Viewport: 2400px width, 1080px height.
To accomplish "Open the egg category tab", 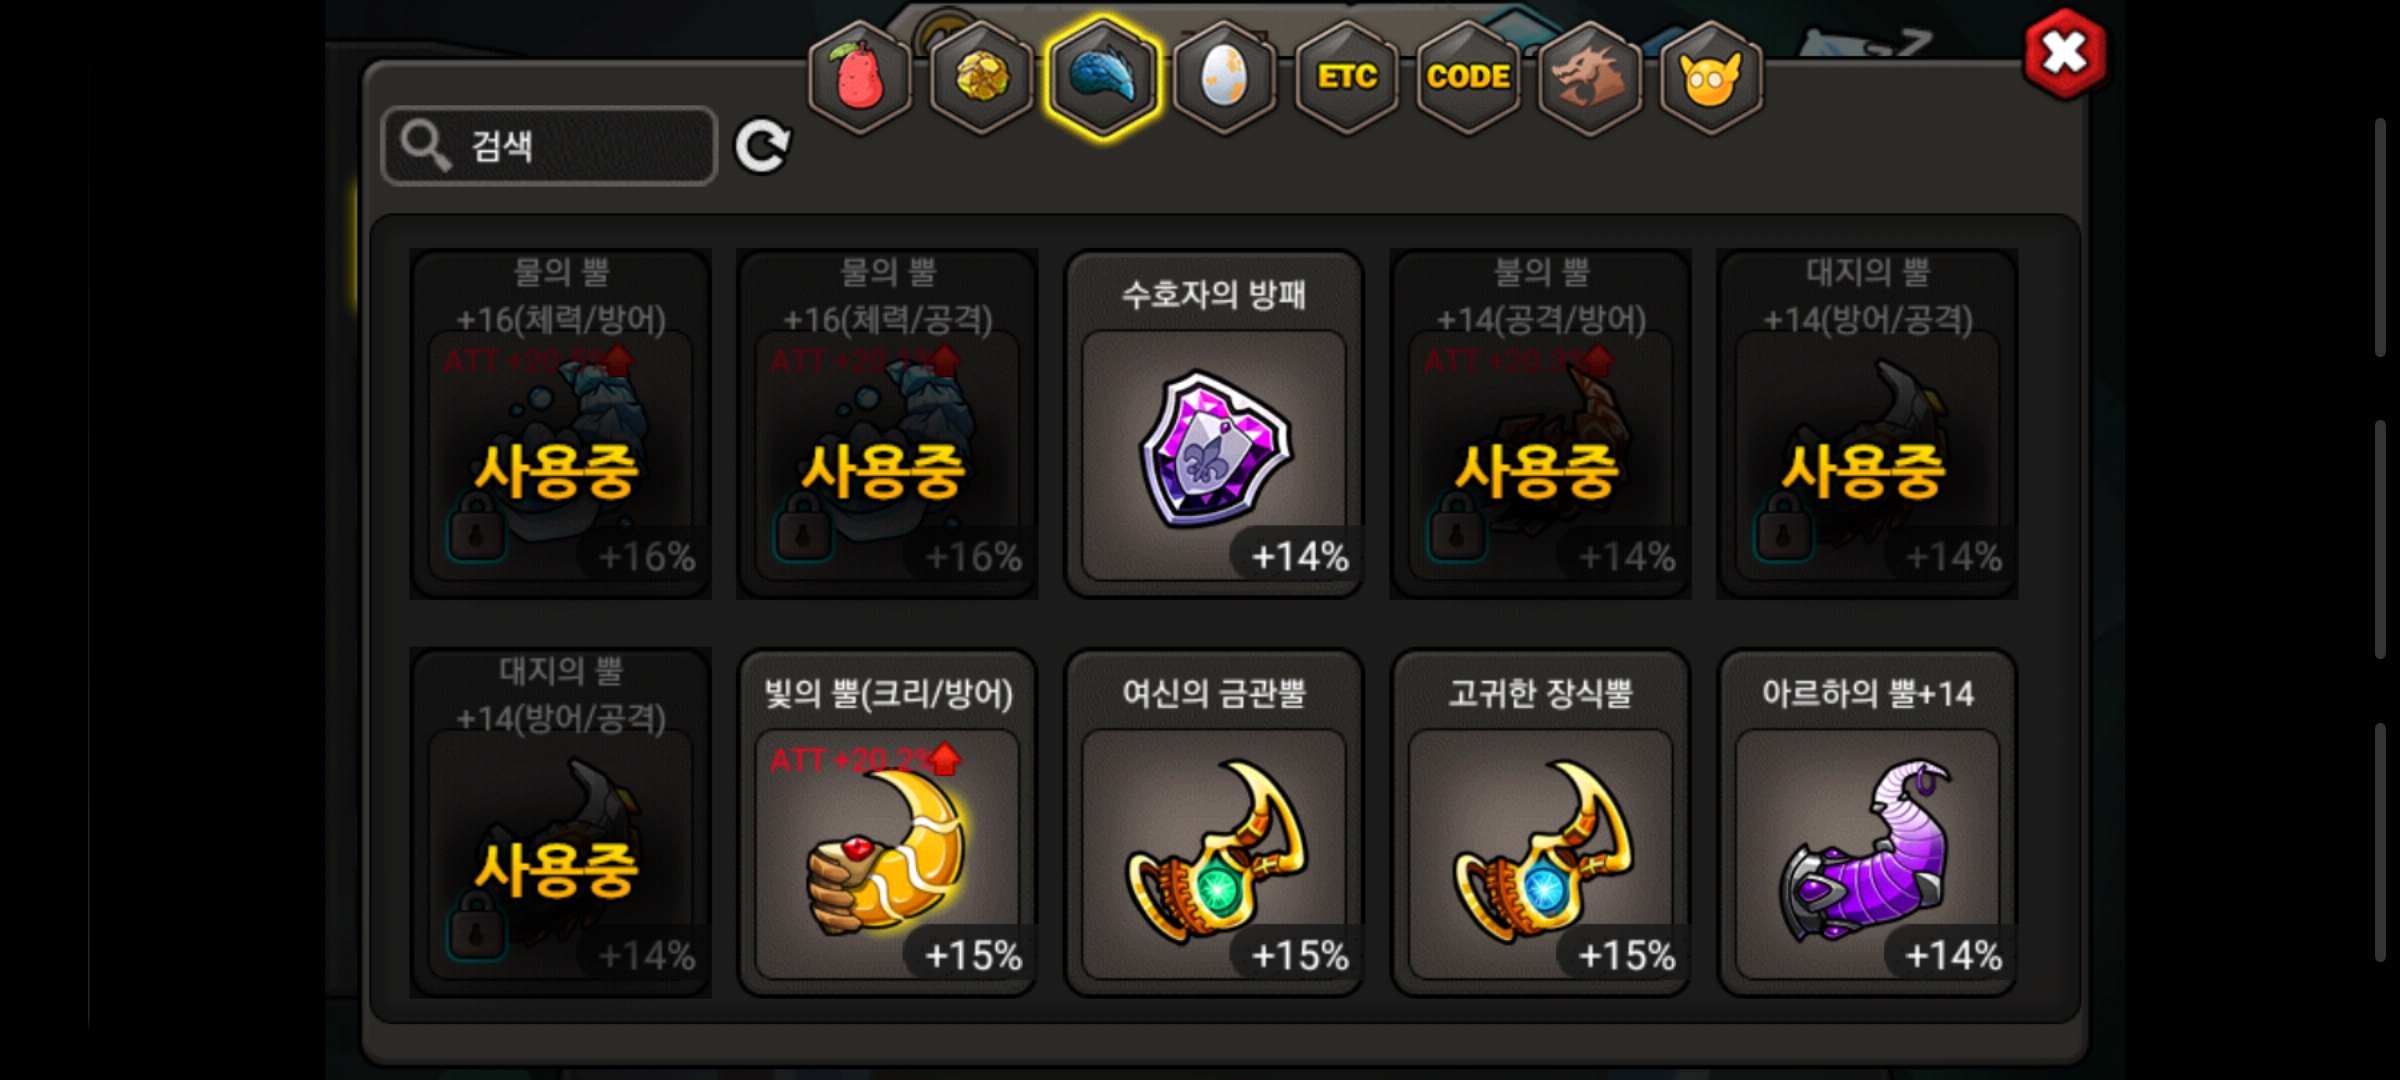I will click(x=1225, y=78).
